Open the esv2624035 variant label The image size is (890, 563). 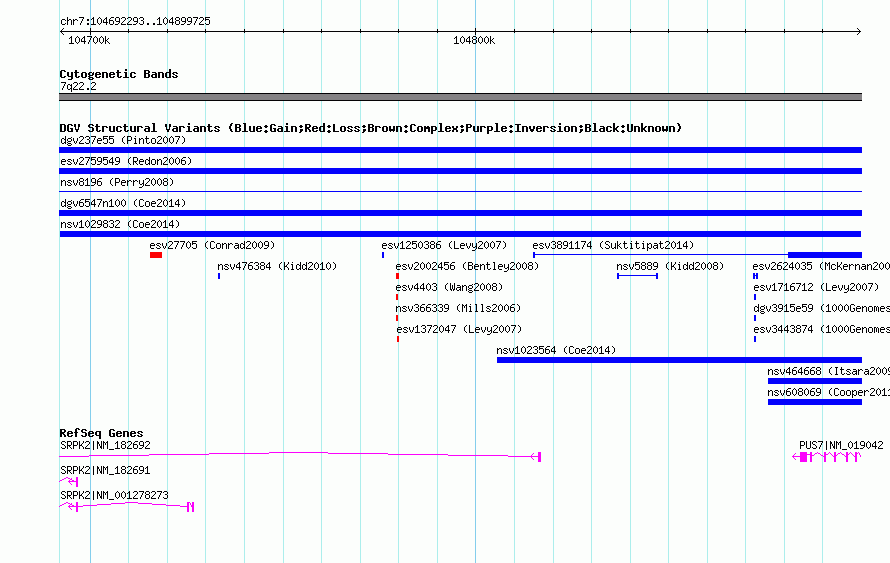coord(821,266)
